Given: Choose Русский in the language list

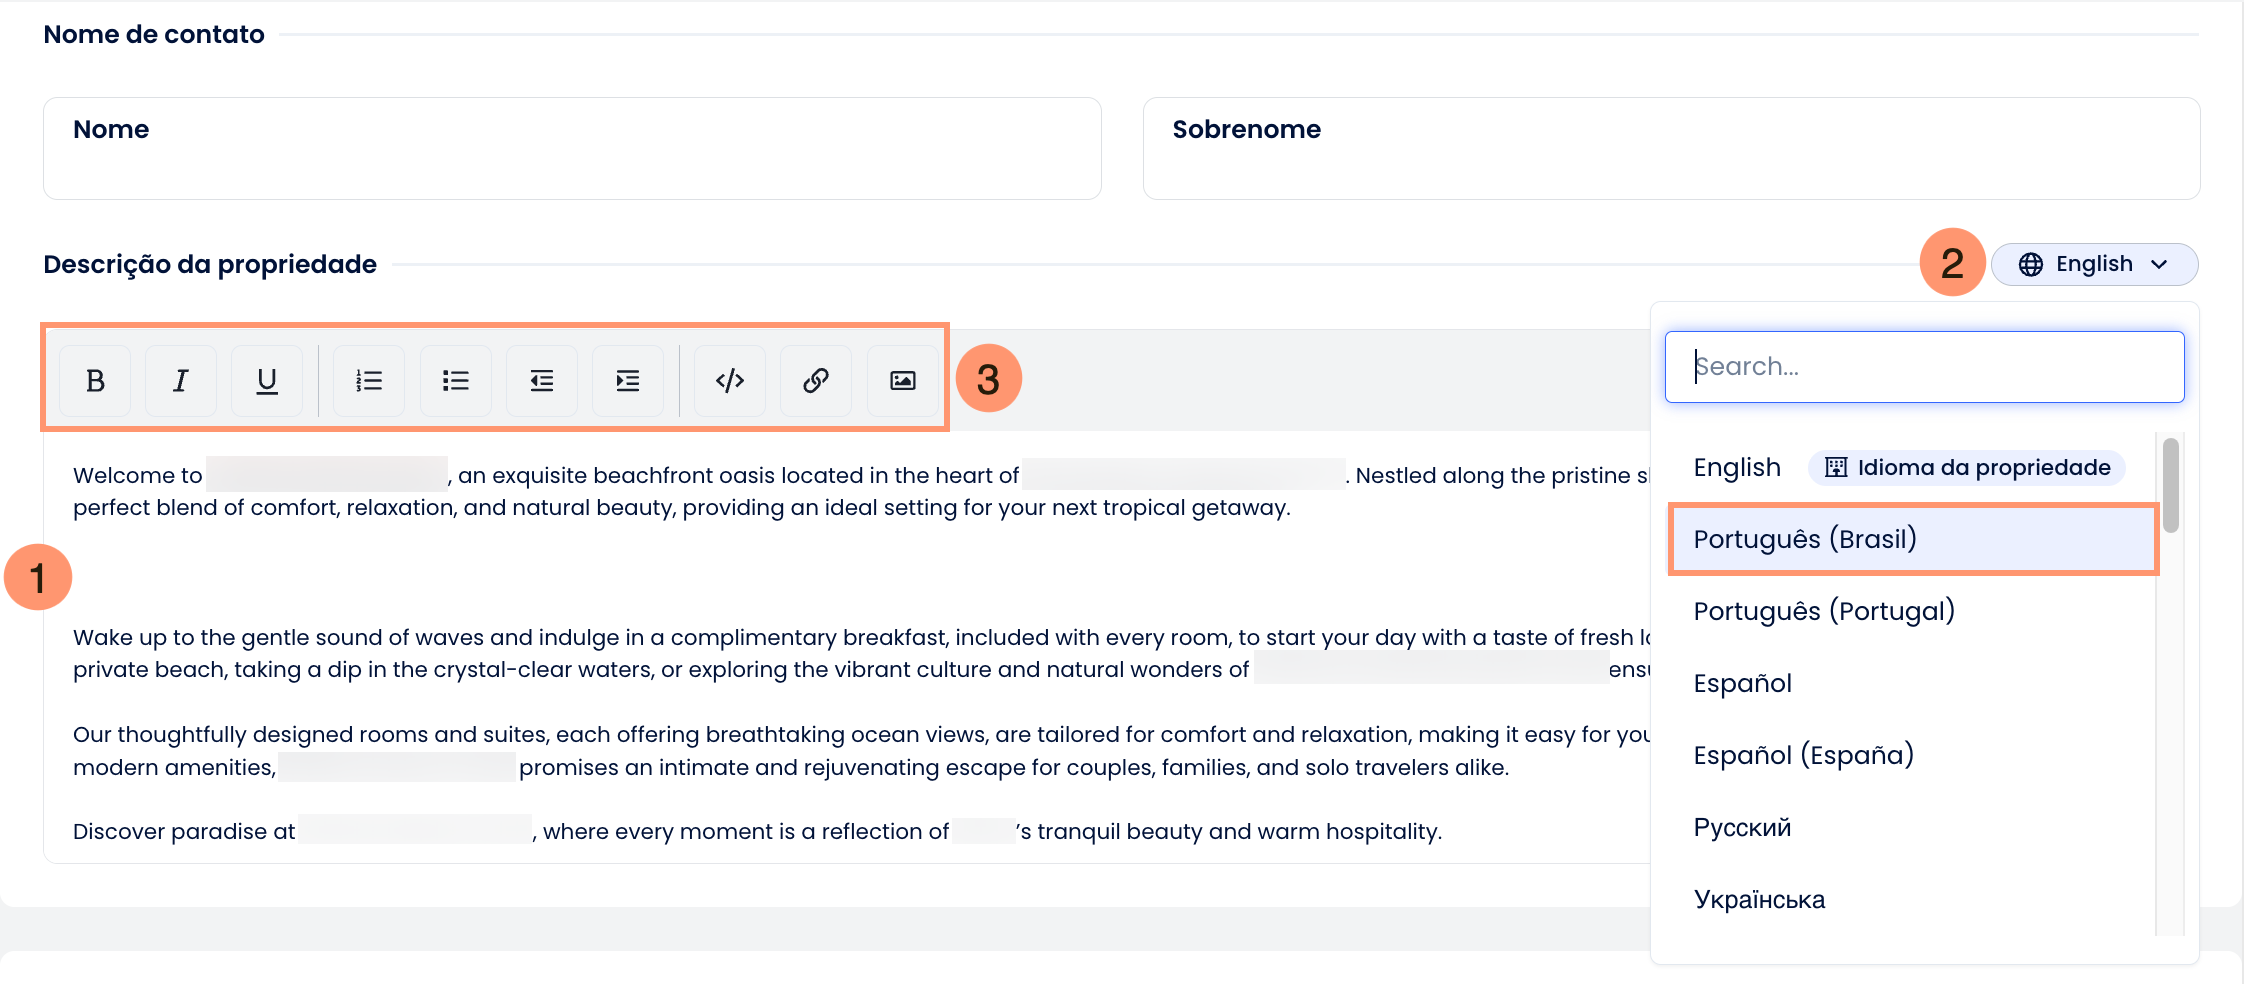Looking at the screenshot, I should point(1913,827).
